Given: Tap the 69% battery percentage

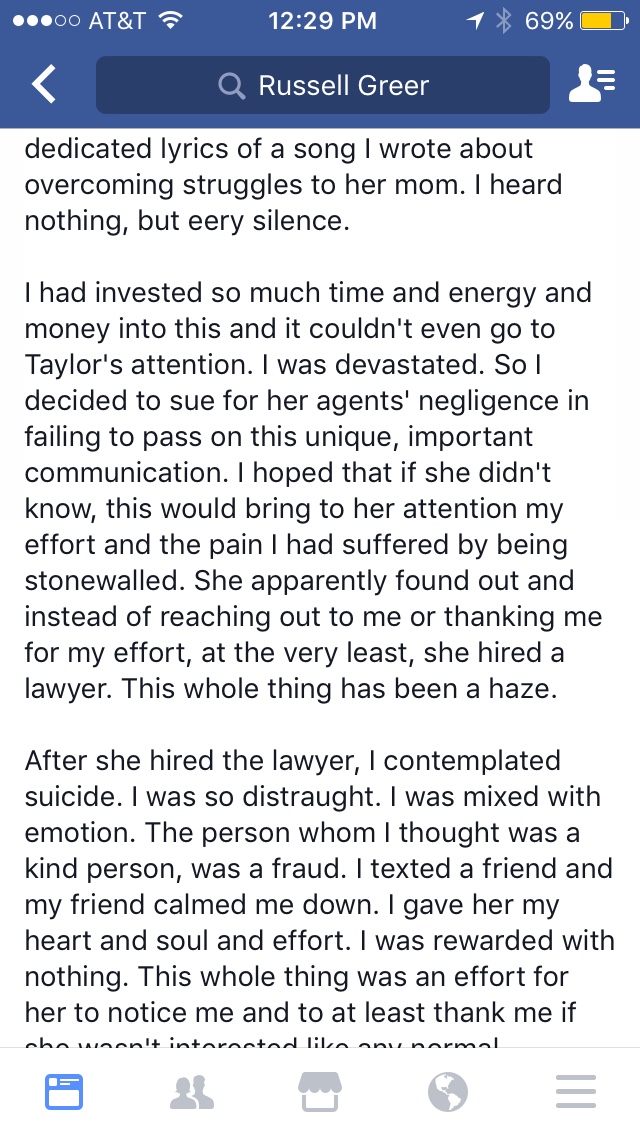Looking at the screenshot, I should (549, 21).
